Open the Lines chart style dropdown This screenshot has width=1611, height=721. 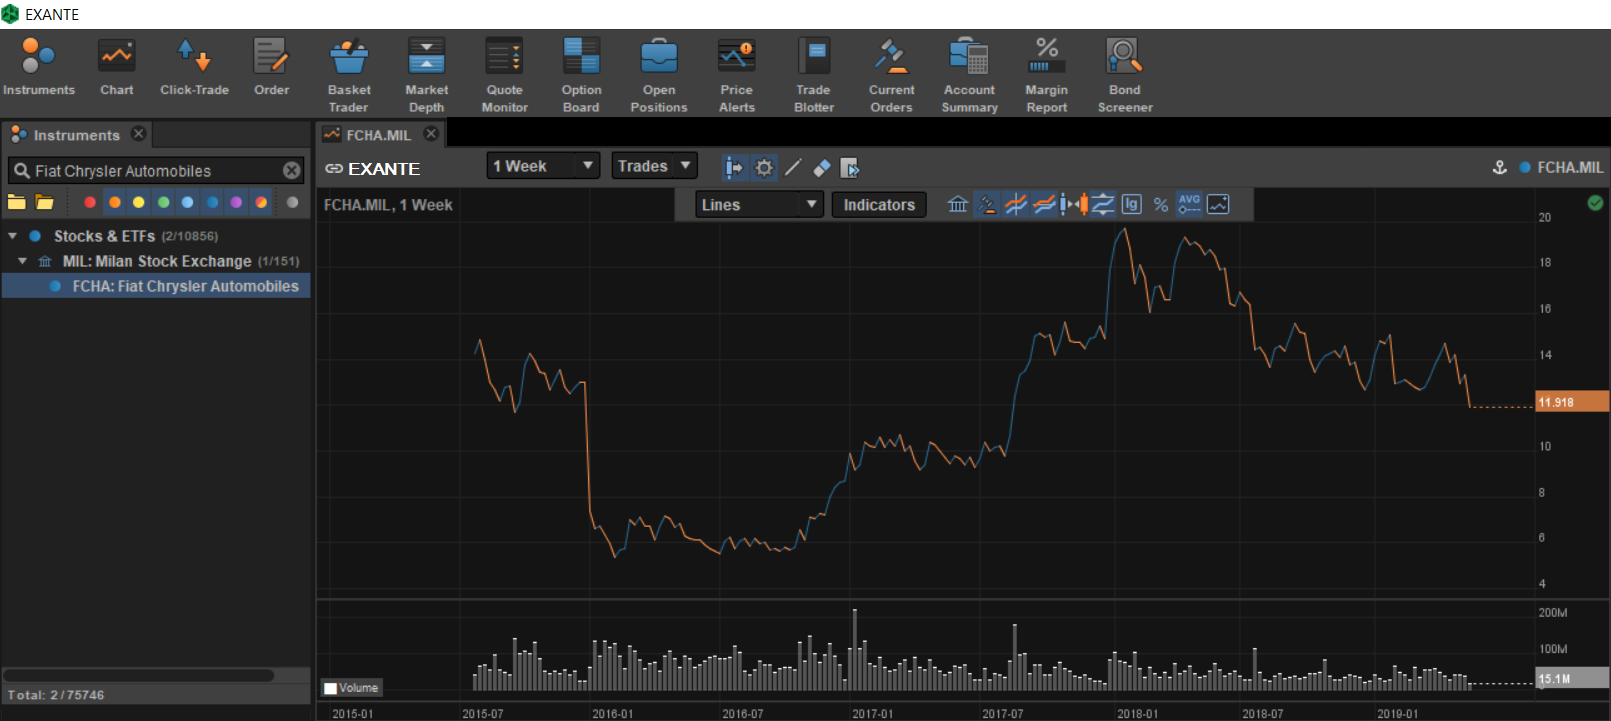759,205
